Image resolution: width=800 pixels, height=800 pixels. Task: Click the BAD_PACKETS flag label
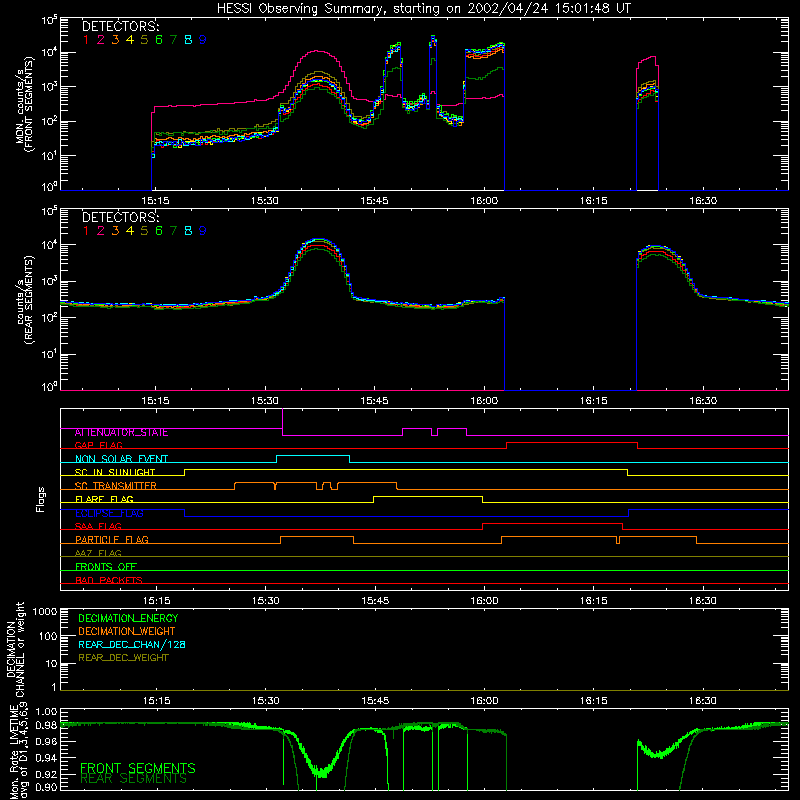click(109, 581)
